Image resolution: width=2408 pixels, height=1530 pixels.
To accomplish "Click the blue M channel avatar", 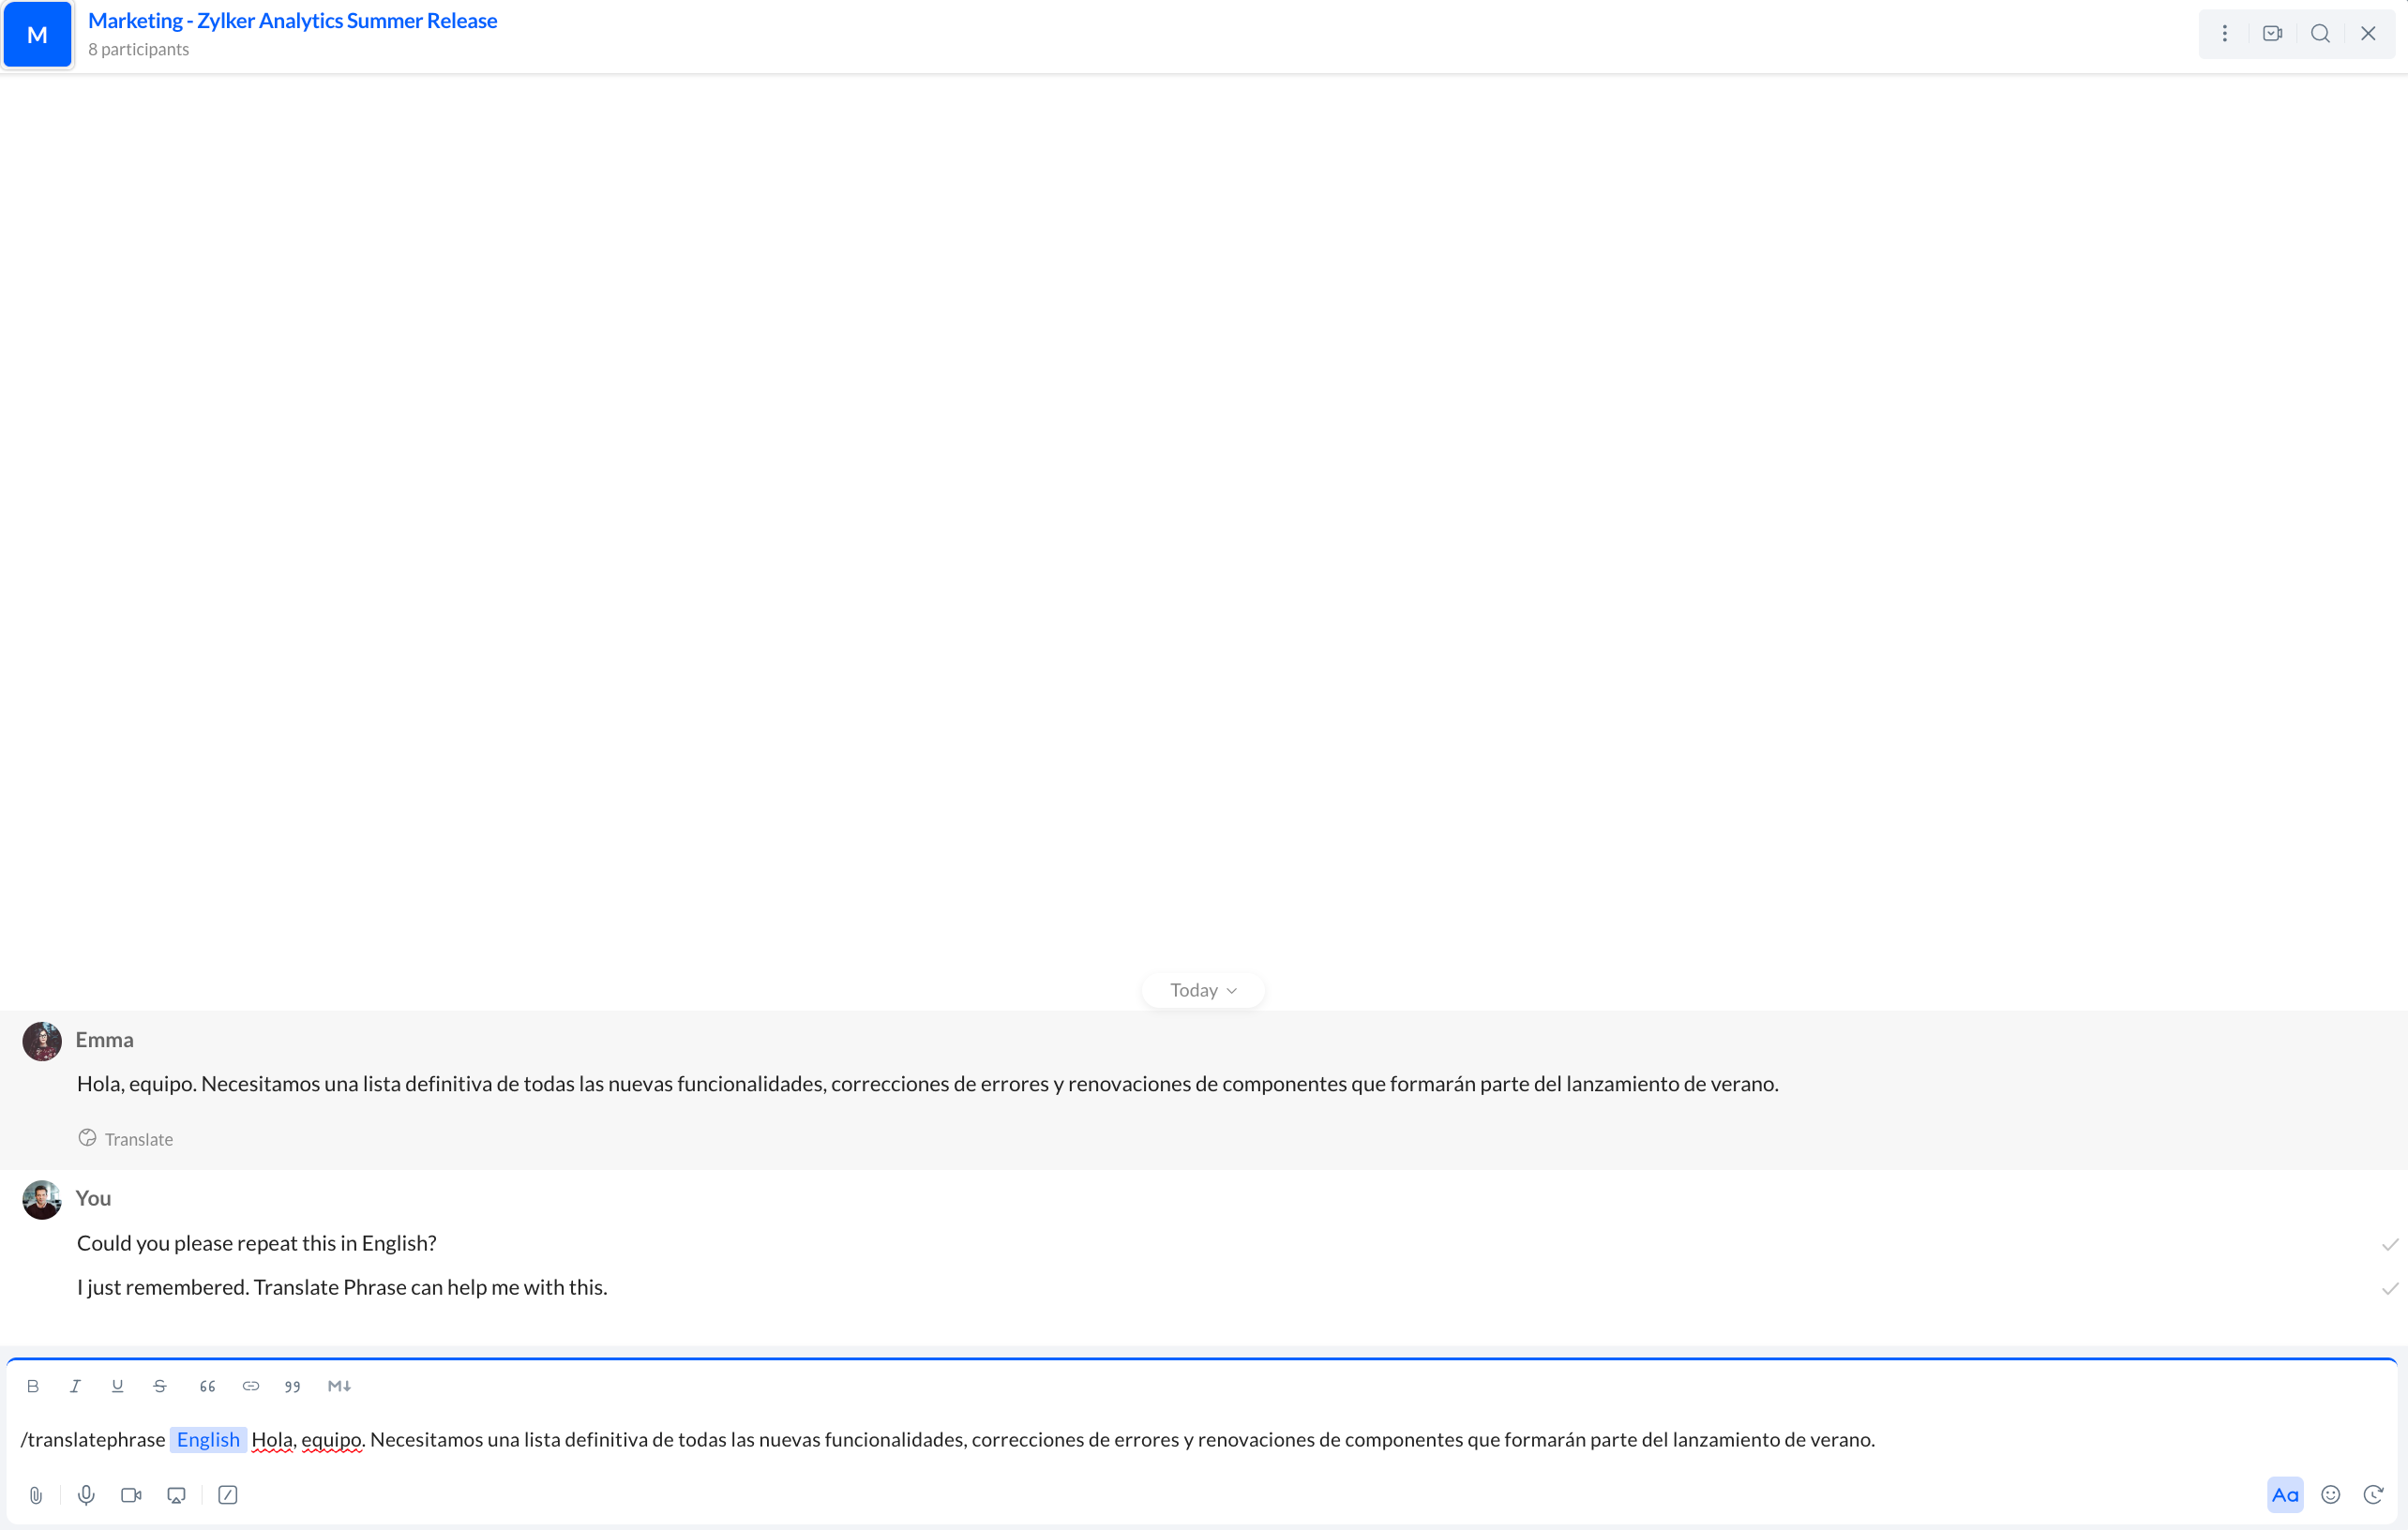I will click(x=38, y=35).
